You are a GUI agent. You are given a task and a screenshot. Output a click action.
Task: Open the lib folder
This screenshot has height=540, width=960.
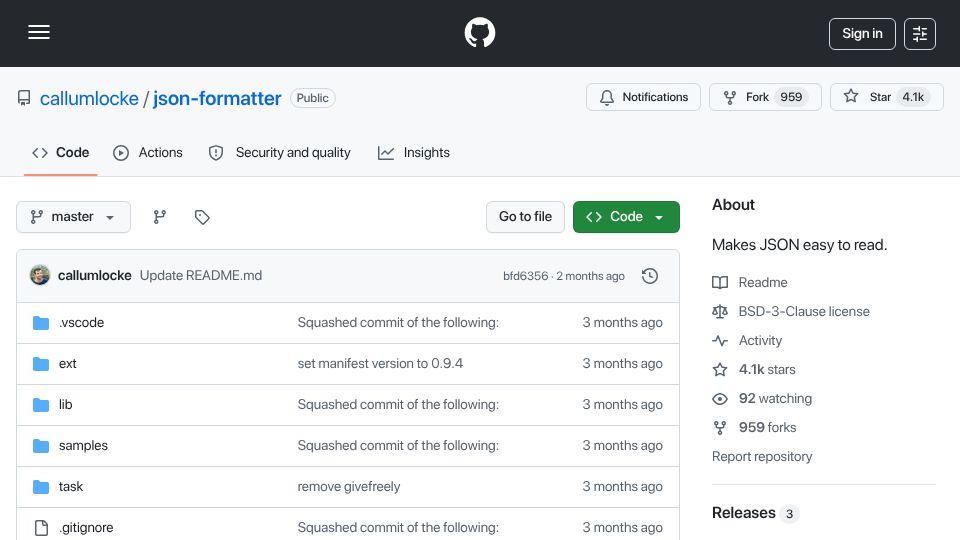click(x=66, y=405)
